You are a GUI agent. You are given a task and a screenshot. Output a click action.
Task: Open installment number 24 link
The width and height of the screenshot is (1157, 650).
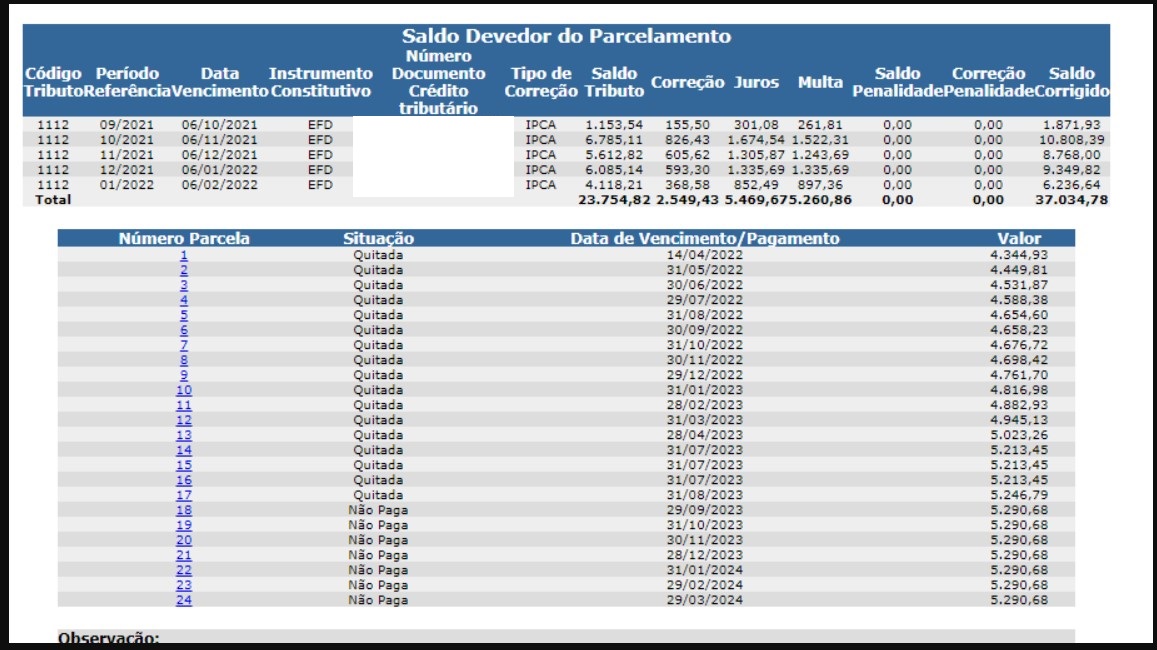184,600
